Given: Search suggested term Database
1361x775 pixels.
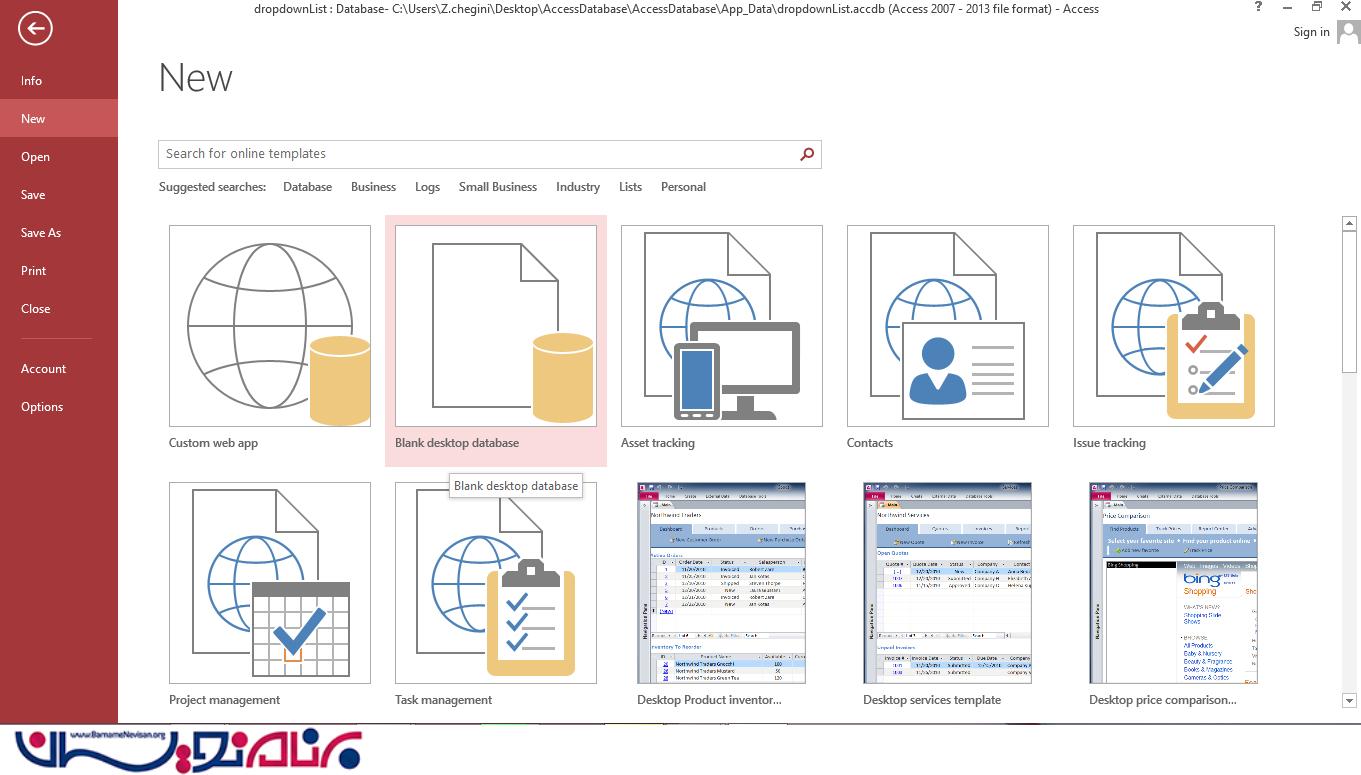Looking at the screenshot, I should coord(307,187).
